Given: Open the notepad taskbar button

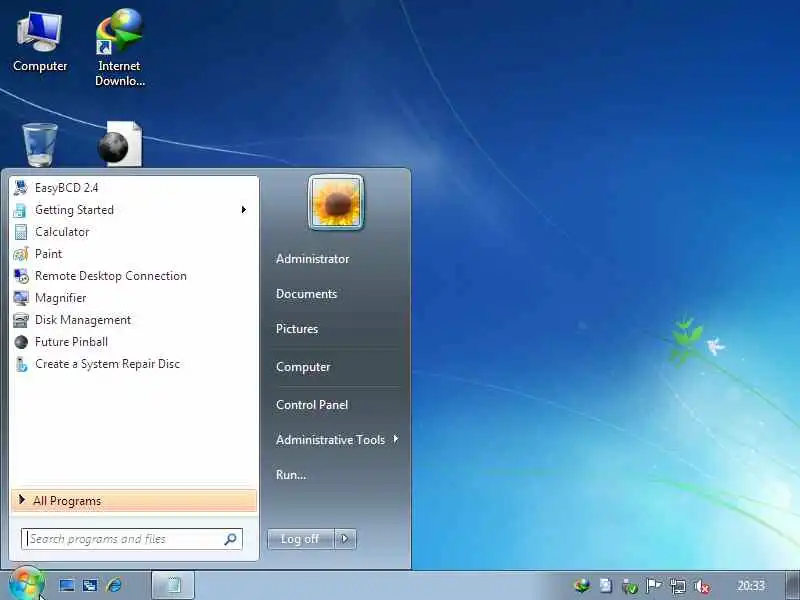Looking at the screenshot, I should point(173,585).
